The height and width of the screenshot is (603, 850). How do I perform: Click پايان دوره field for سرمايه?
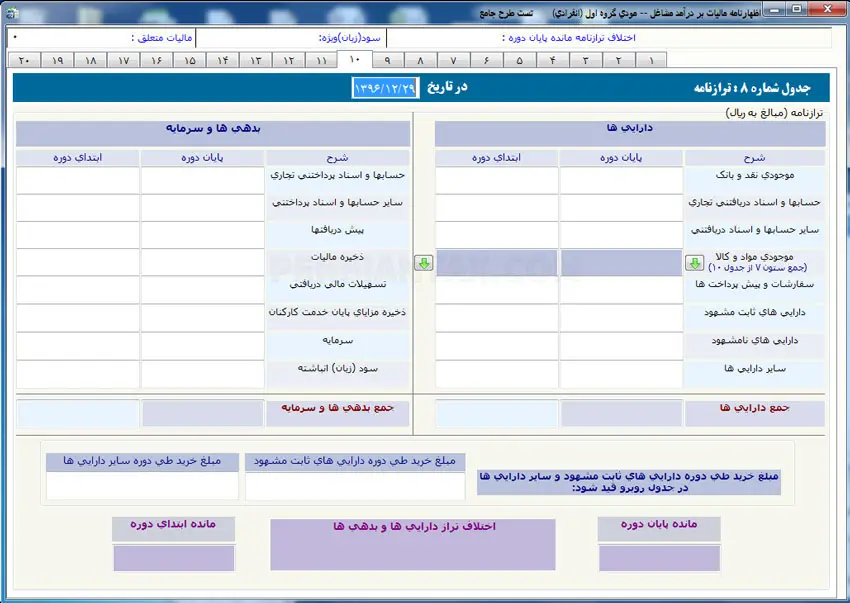pos(202,346)
